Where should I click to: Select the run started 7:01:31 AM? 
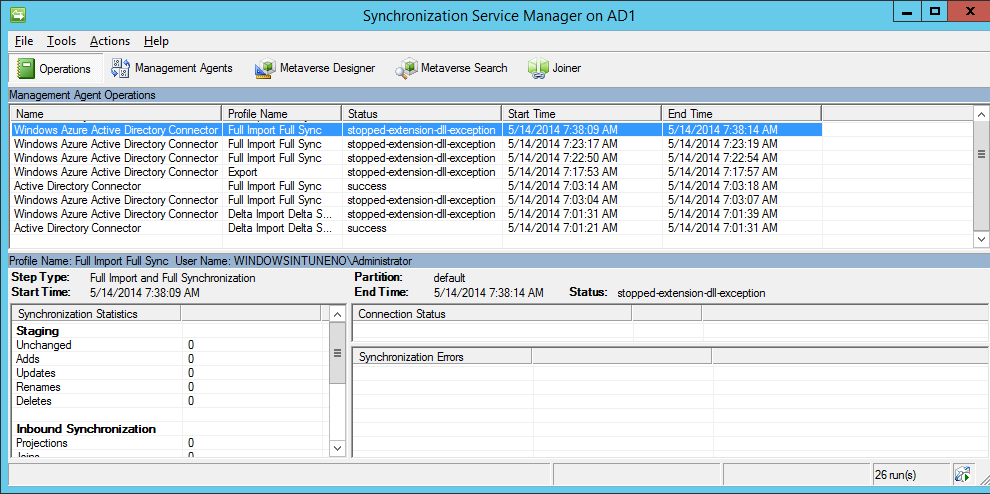(x=417, y=214)
